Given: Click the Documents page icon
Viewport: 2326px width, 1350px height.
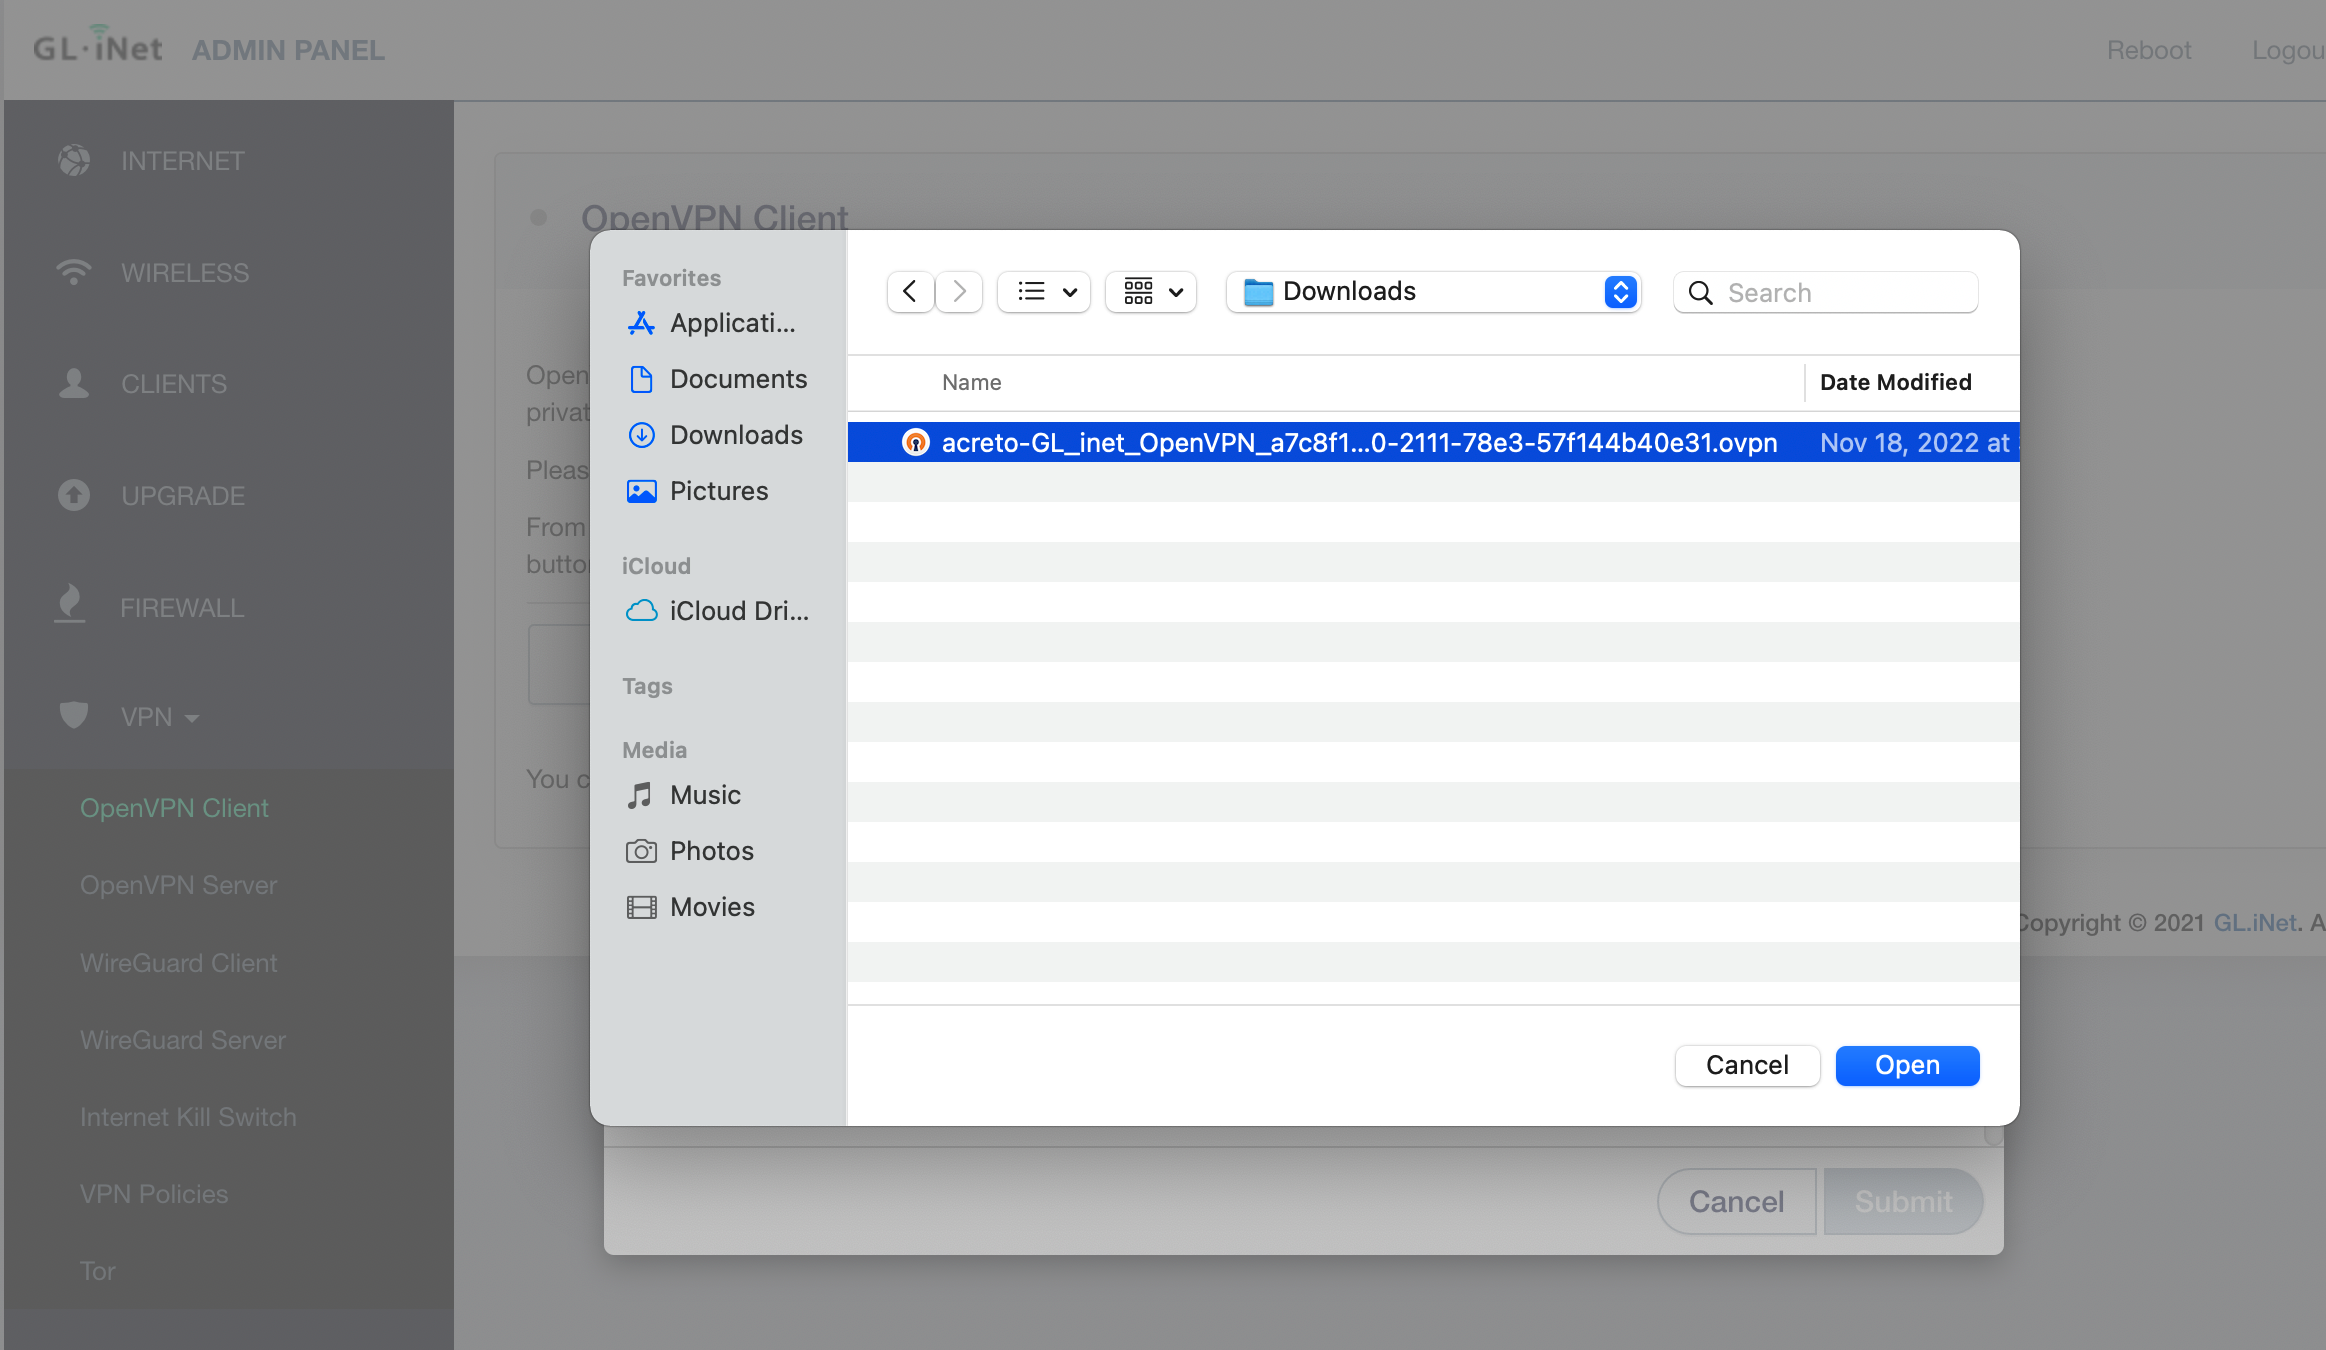Looking at the screenshot, I should [641, 379].
